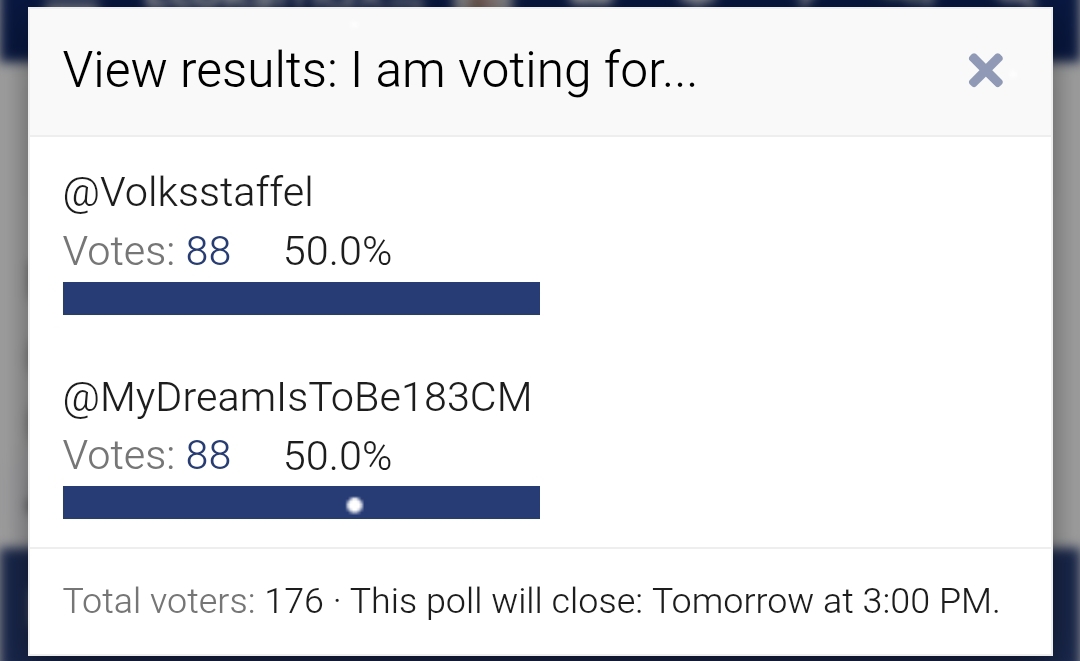Click the "Total voters:" footer label
The image size is (1080, 661).
(x=159, y=602)
